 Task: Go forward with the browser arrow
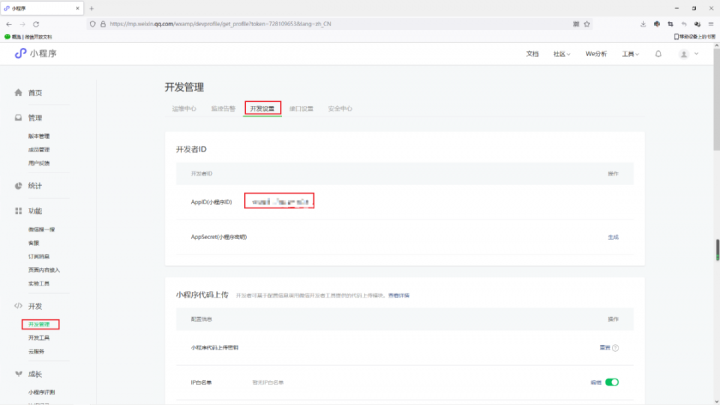22,24
